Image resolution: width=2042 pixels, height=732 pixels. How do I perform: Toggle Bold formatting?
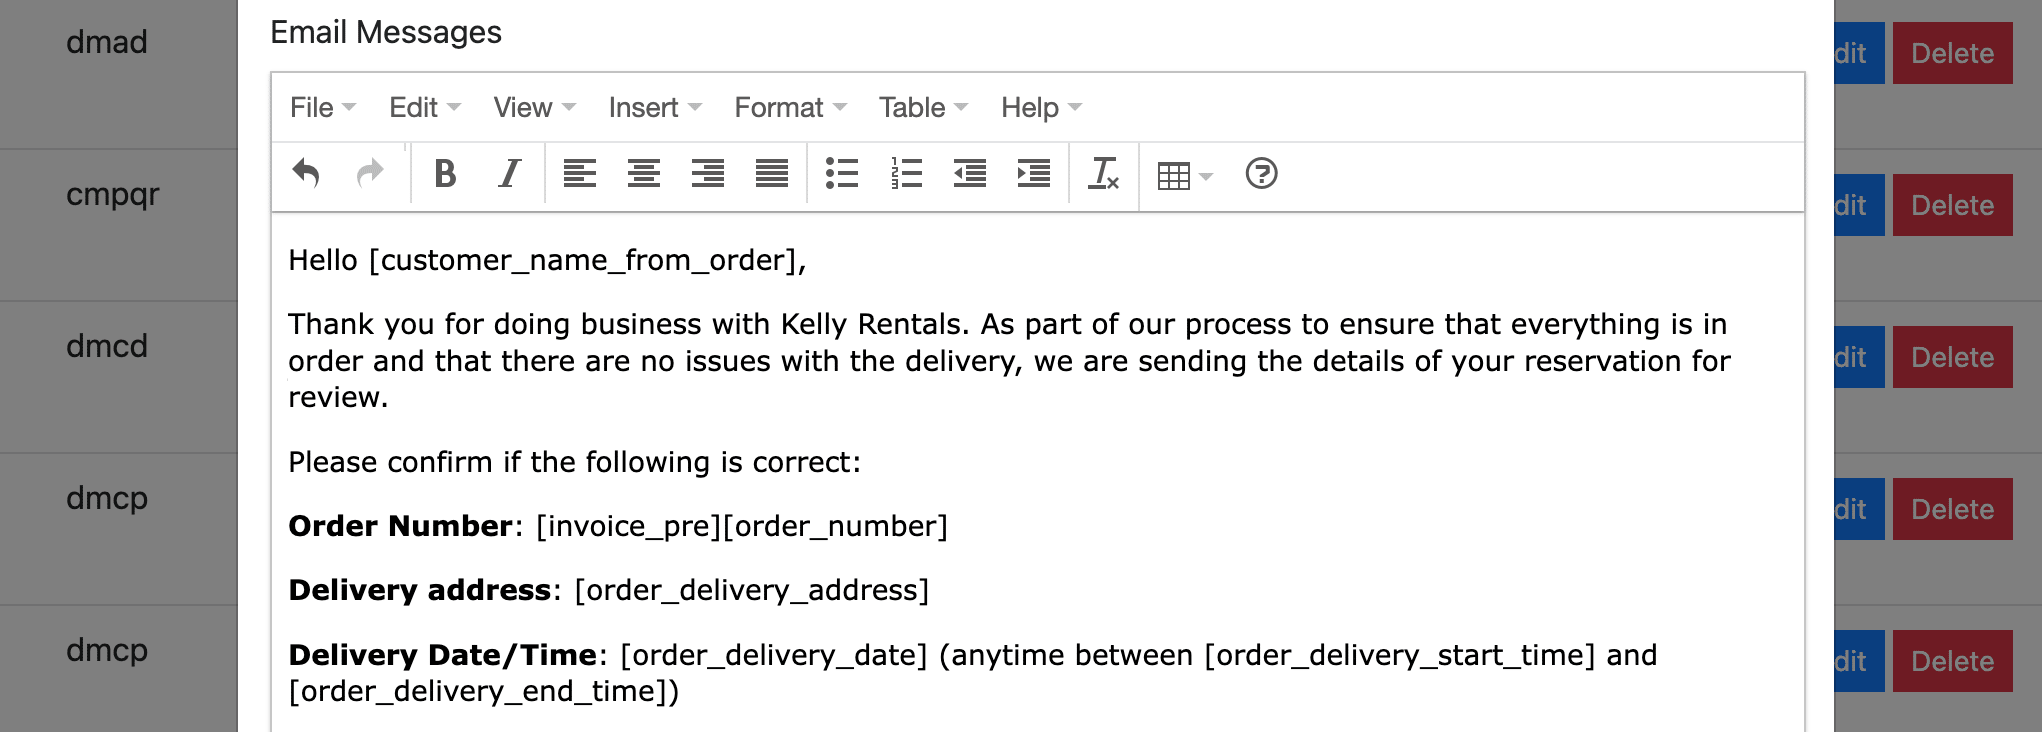[x=445, y=174]
